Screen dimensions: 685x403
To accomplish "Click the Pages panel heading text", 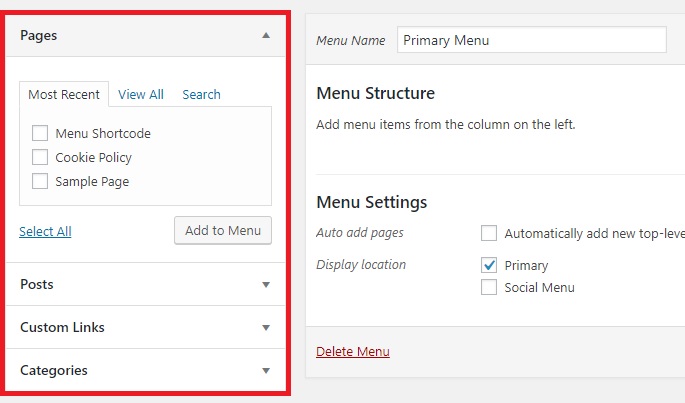I will 38,35.
